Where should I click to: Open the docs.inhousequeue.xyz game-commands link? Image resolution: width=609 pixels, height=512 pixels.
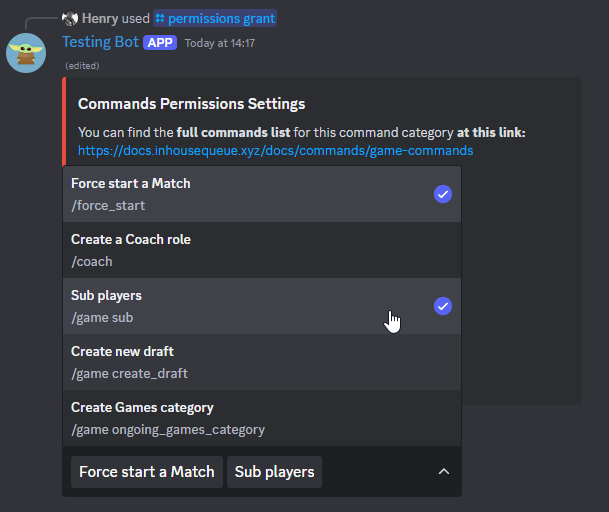point(275,150)
